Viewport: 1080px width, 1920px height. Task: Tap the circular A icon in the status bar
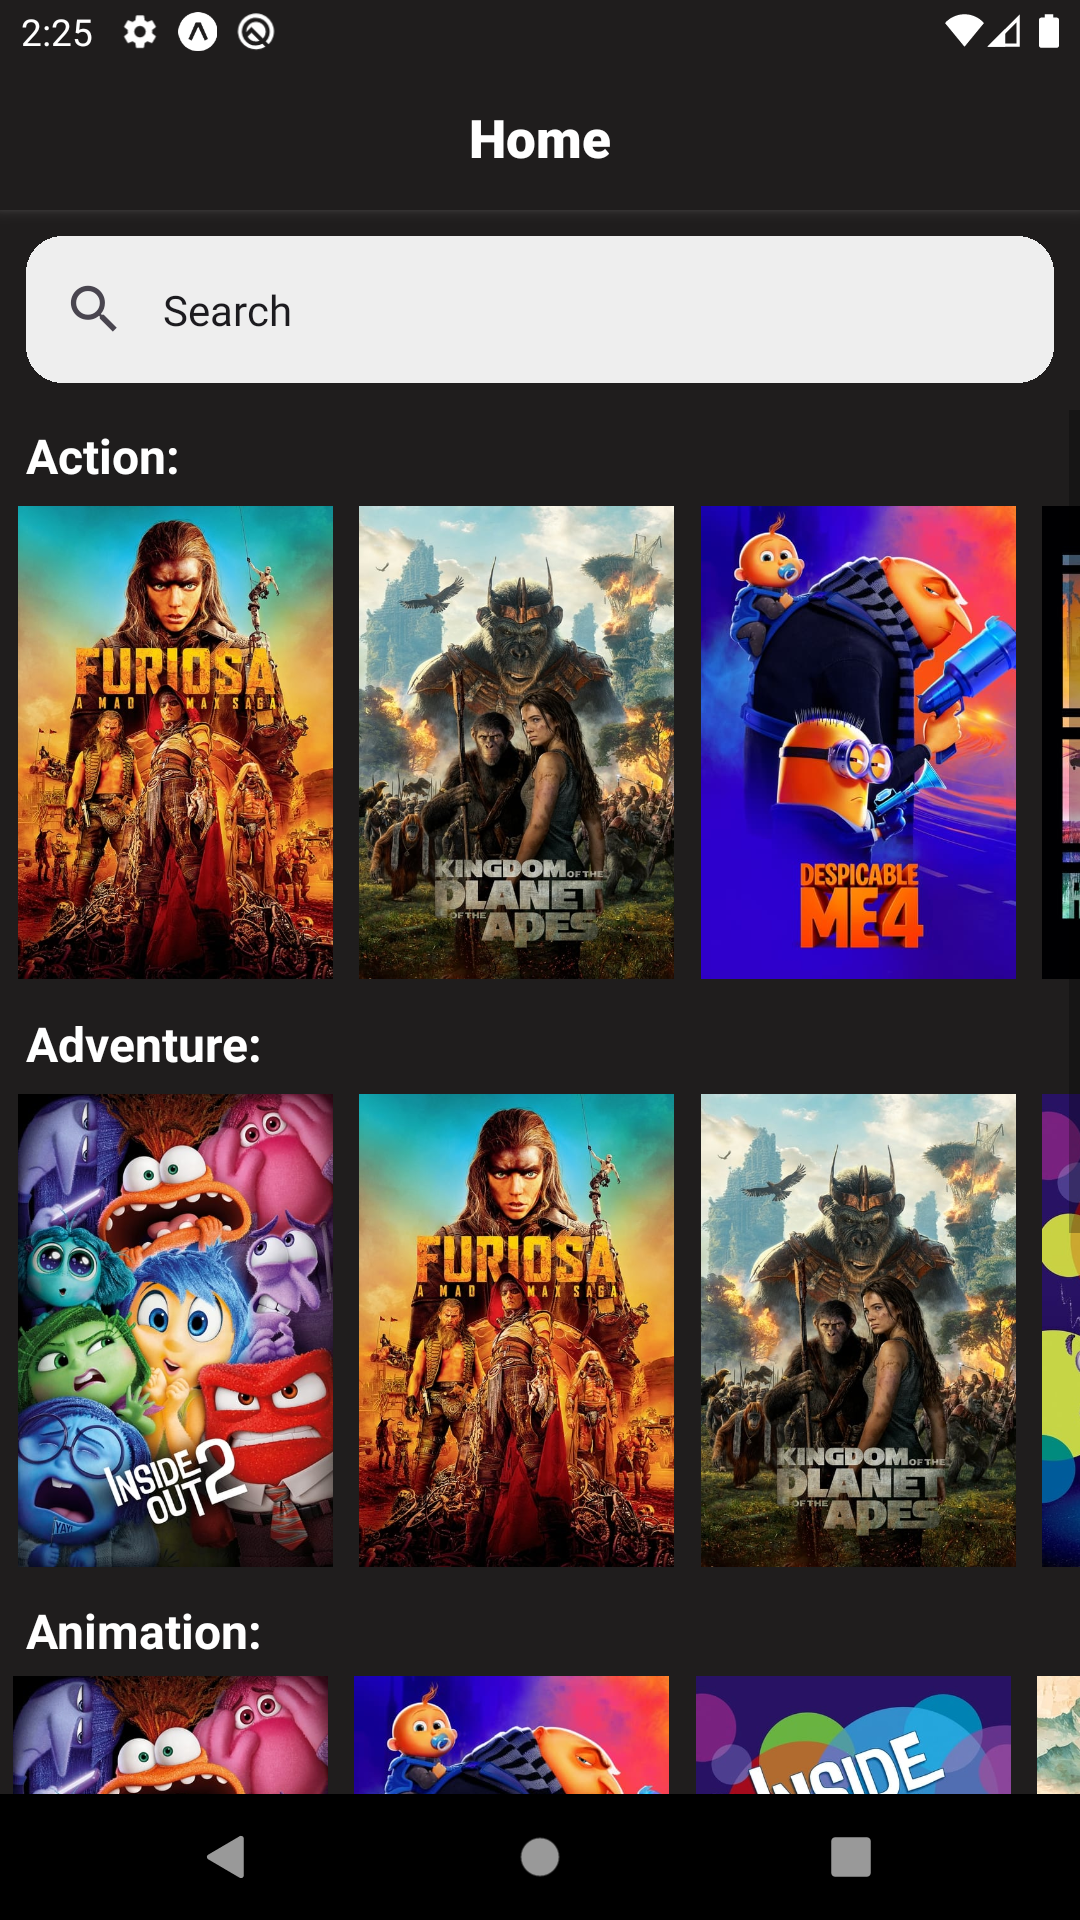[198, 33]
